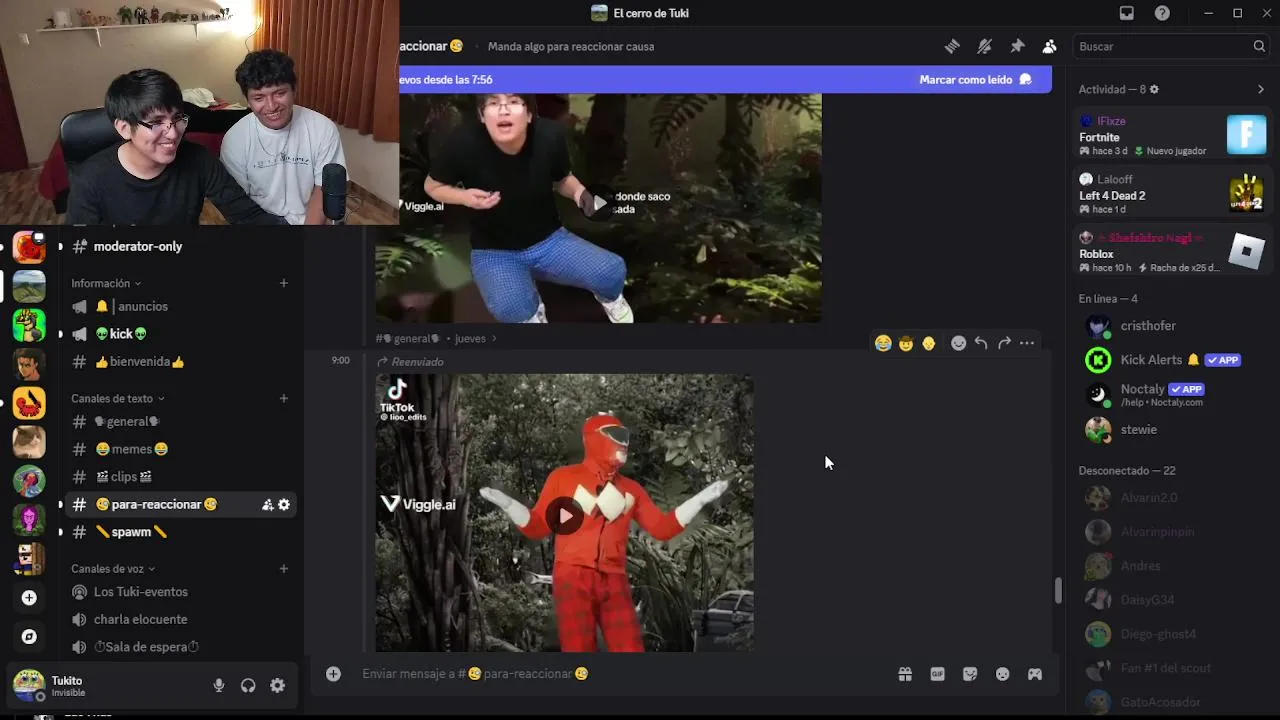This screenshot has width=1280, height=720.
Task: Reply to message arrow icon
Action: 981,343
